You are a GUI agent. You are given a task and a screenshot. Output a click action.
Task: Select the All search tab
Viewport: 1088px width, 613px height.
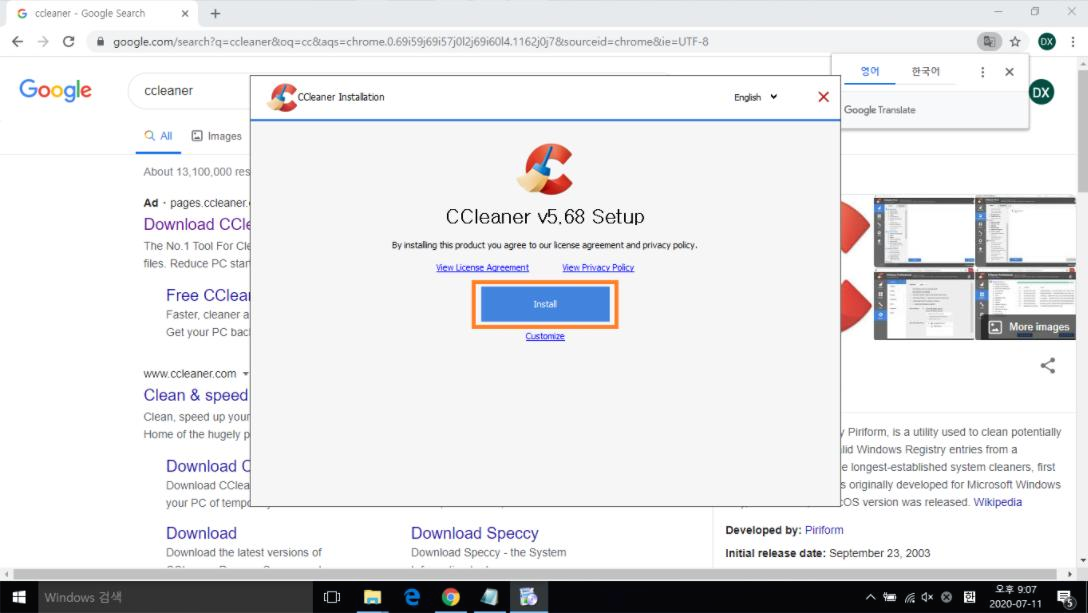[158, 136]
